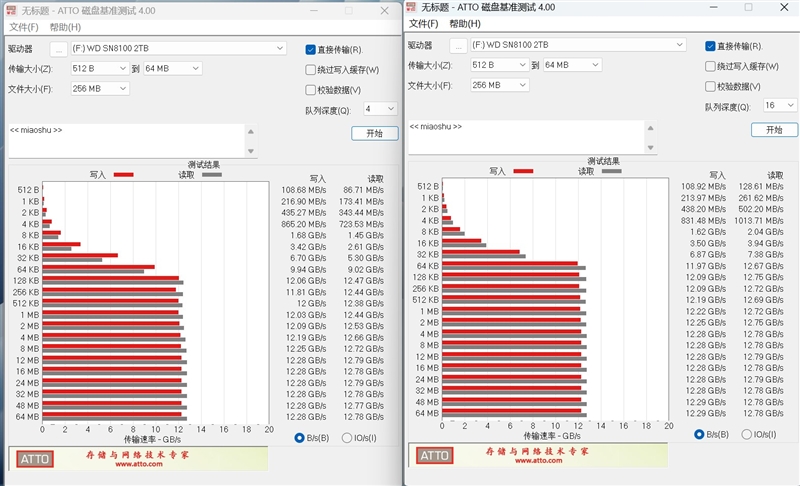Expand 256 MB file size dropdown in left window

[99, 89]
